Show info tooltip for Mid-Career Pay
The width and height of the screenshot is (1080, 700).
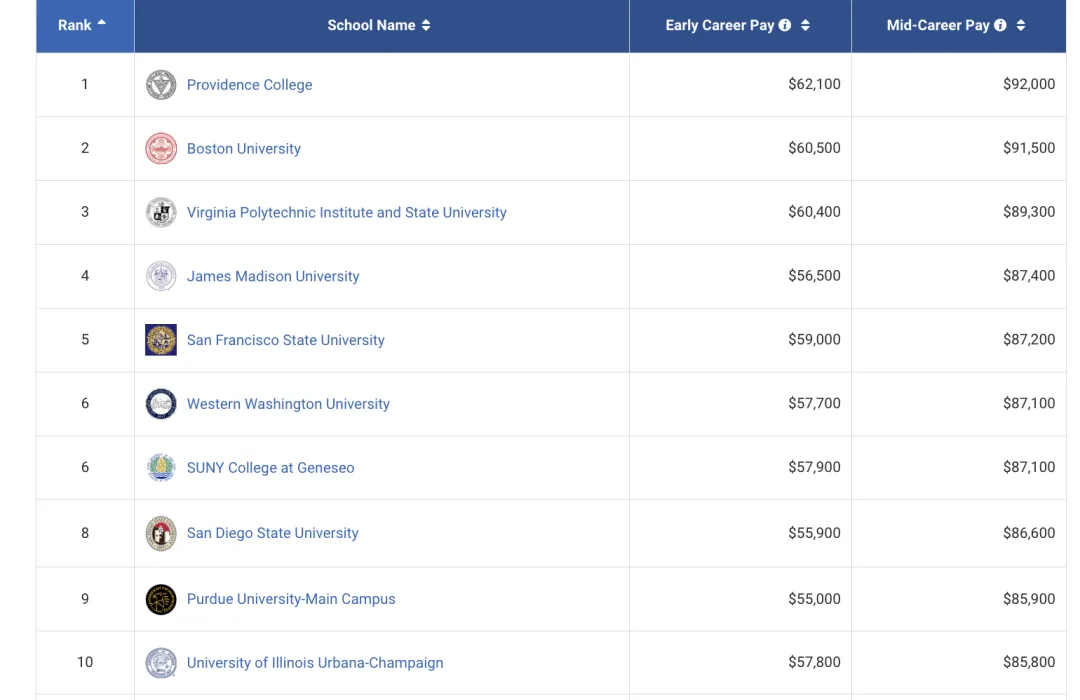(1000, 25)
